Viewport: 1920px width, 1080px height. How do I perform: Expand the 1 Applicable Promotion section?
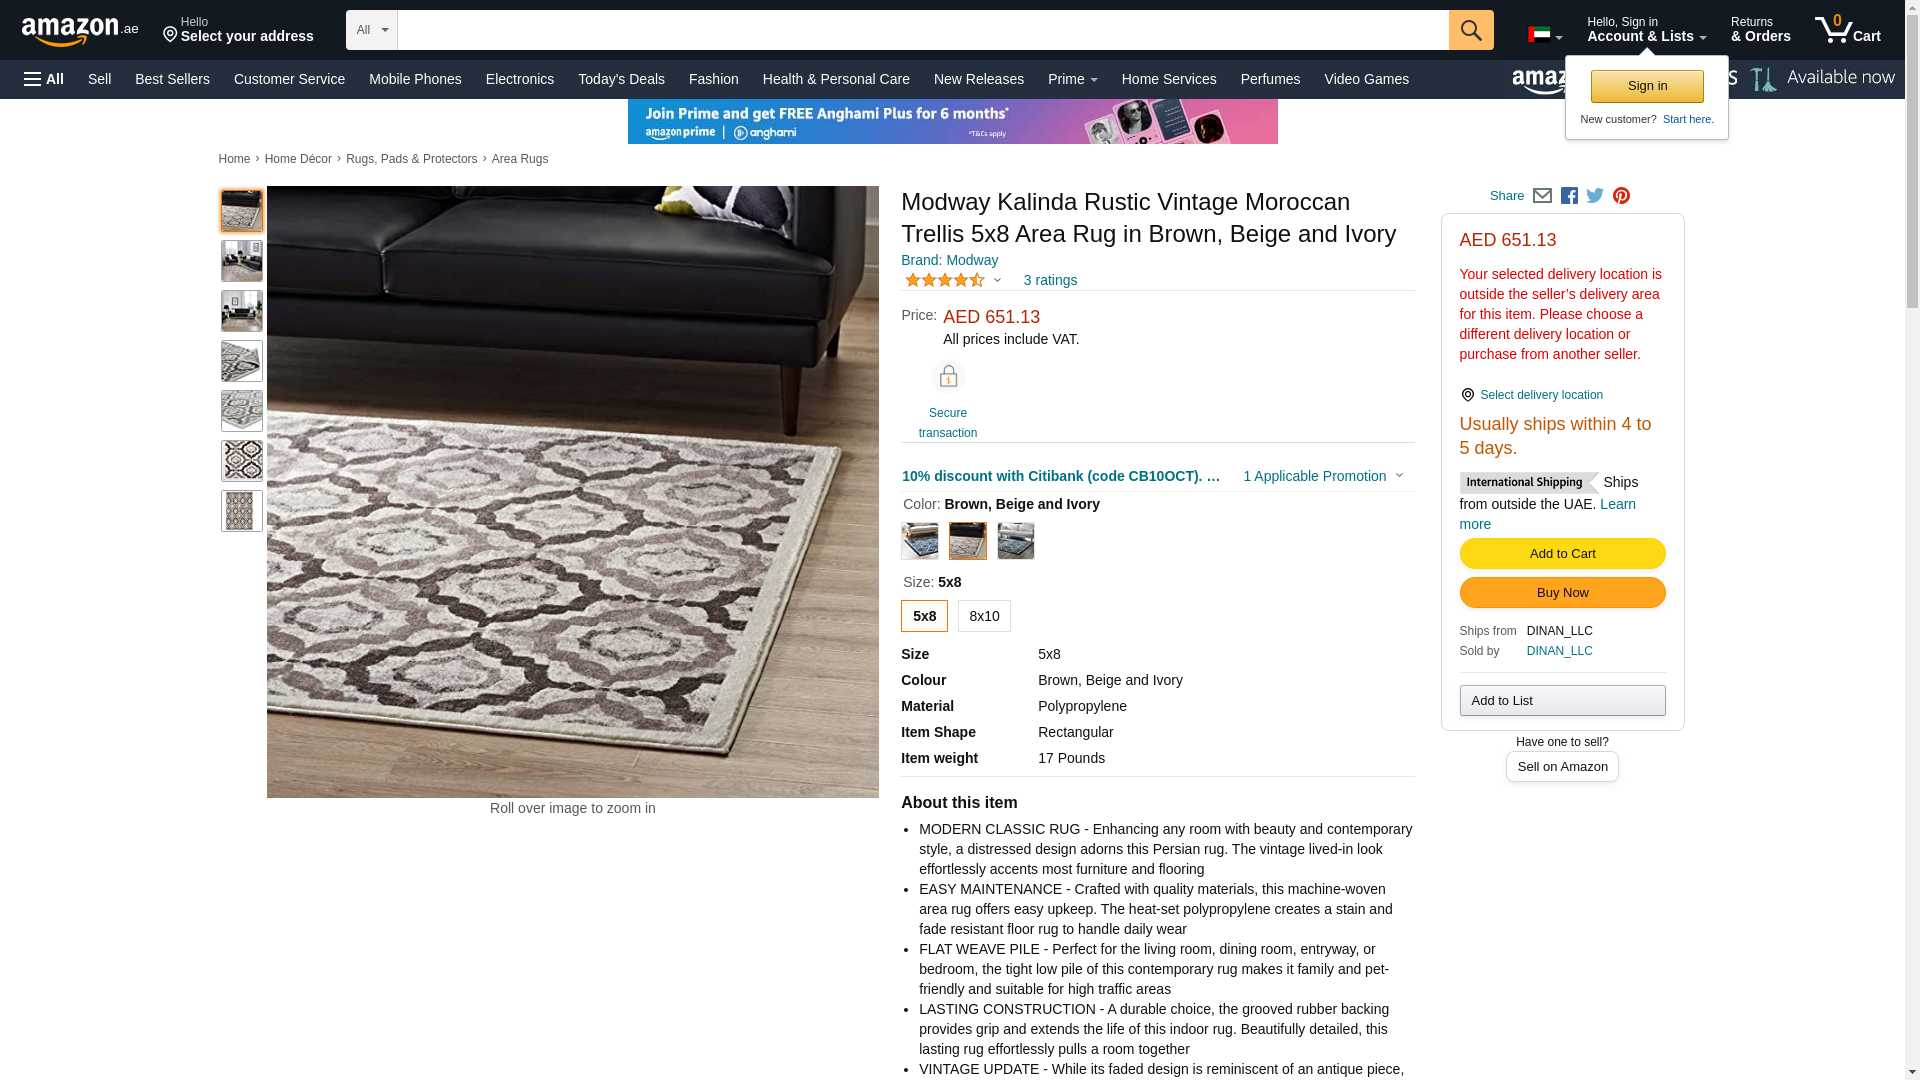(1323, 476)
